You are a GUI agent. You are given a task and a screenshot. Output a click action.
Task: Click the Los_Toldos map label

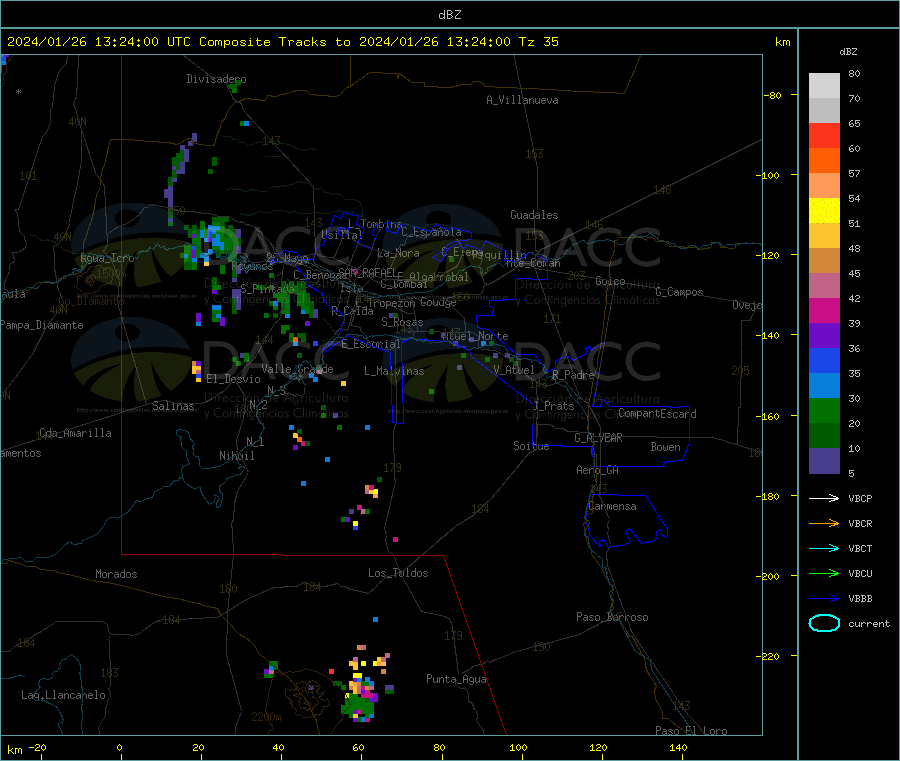398,573
